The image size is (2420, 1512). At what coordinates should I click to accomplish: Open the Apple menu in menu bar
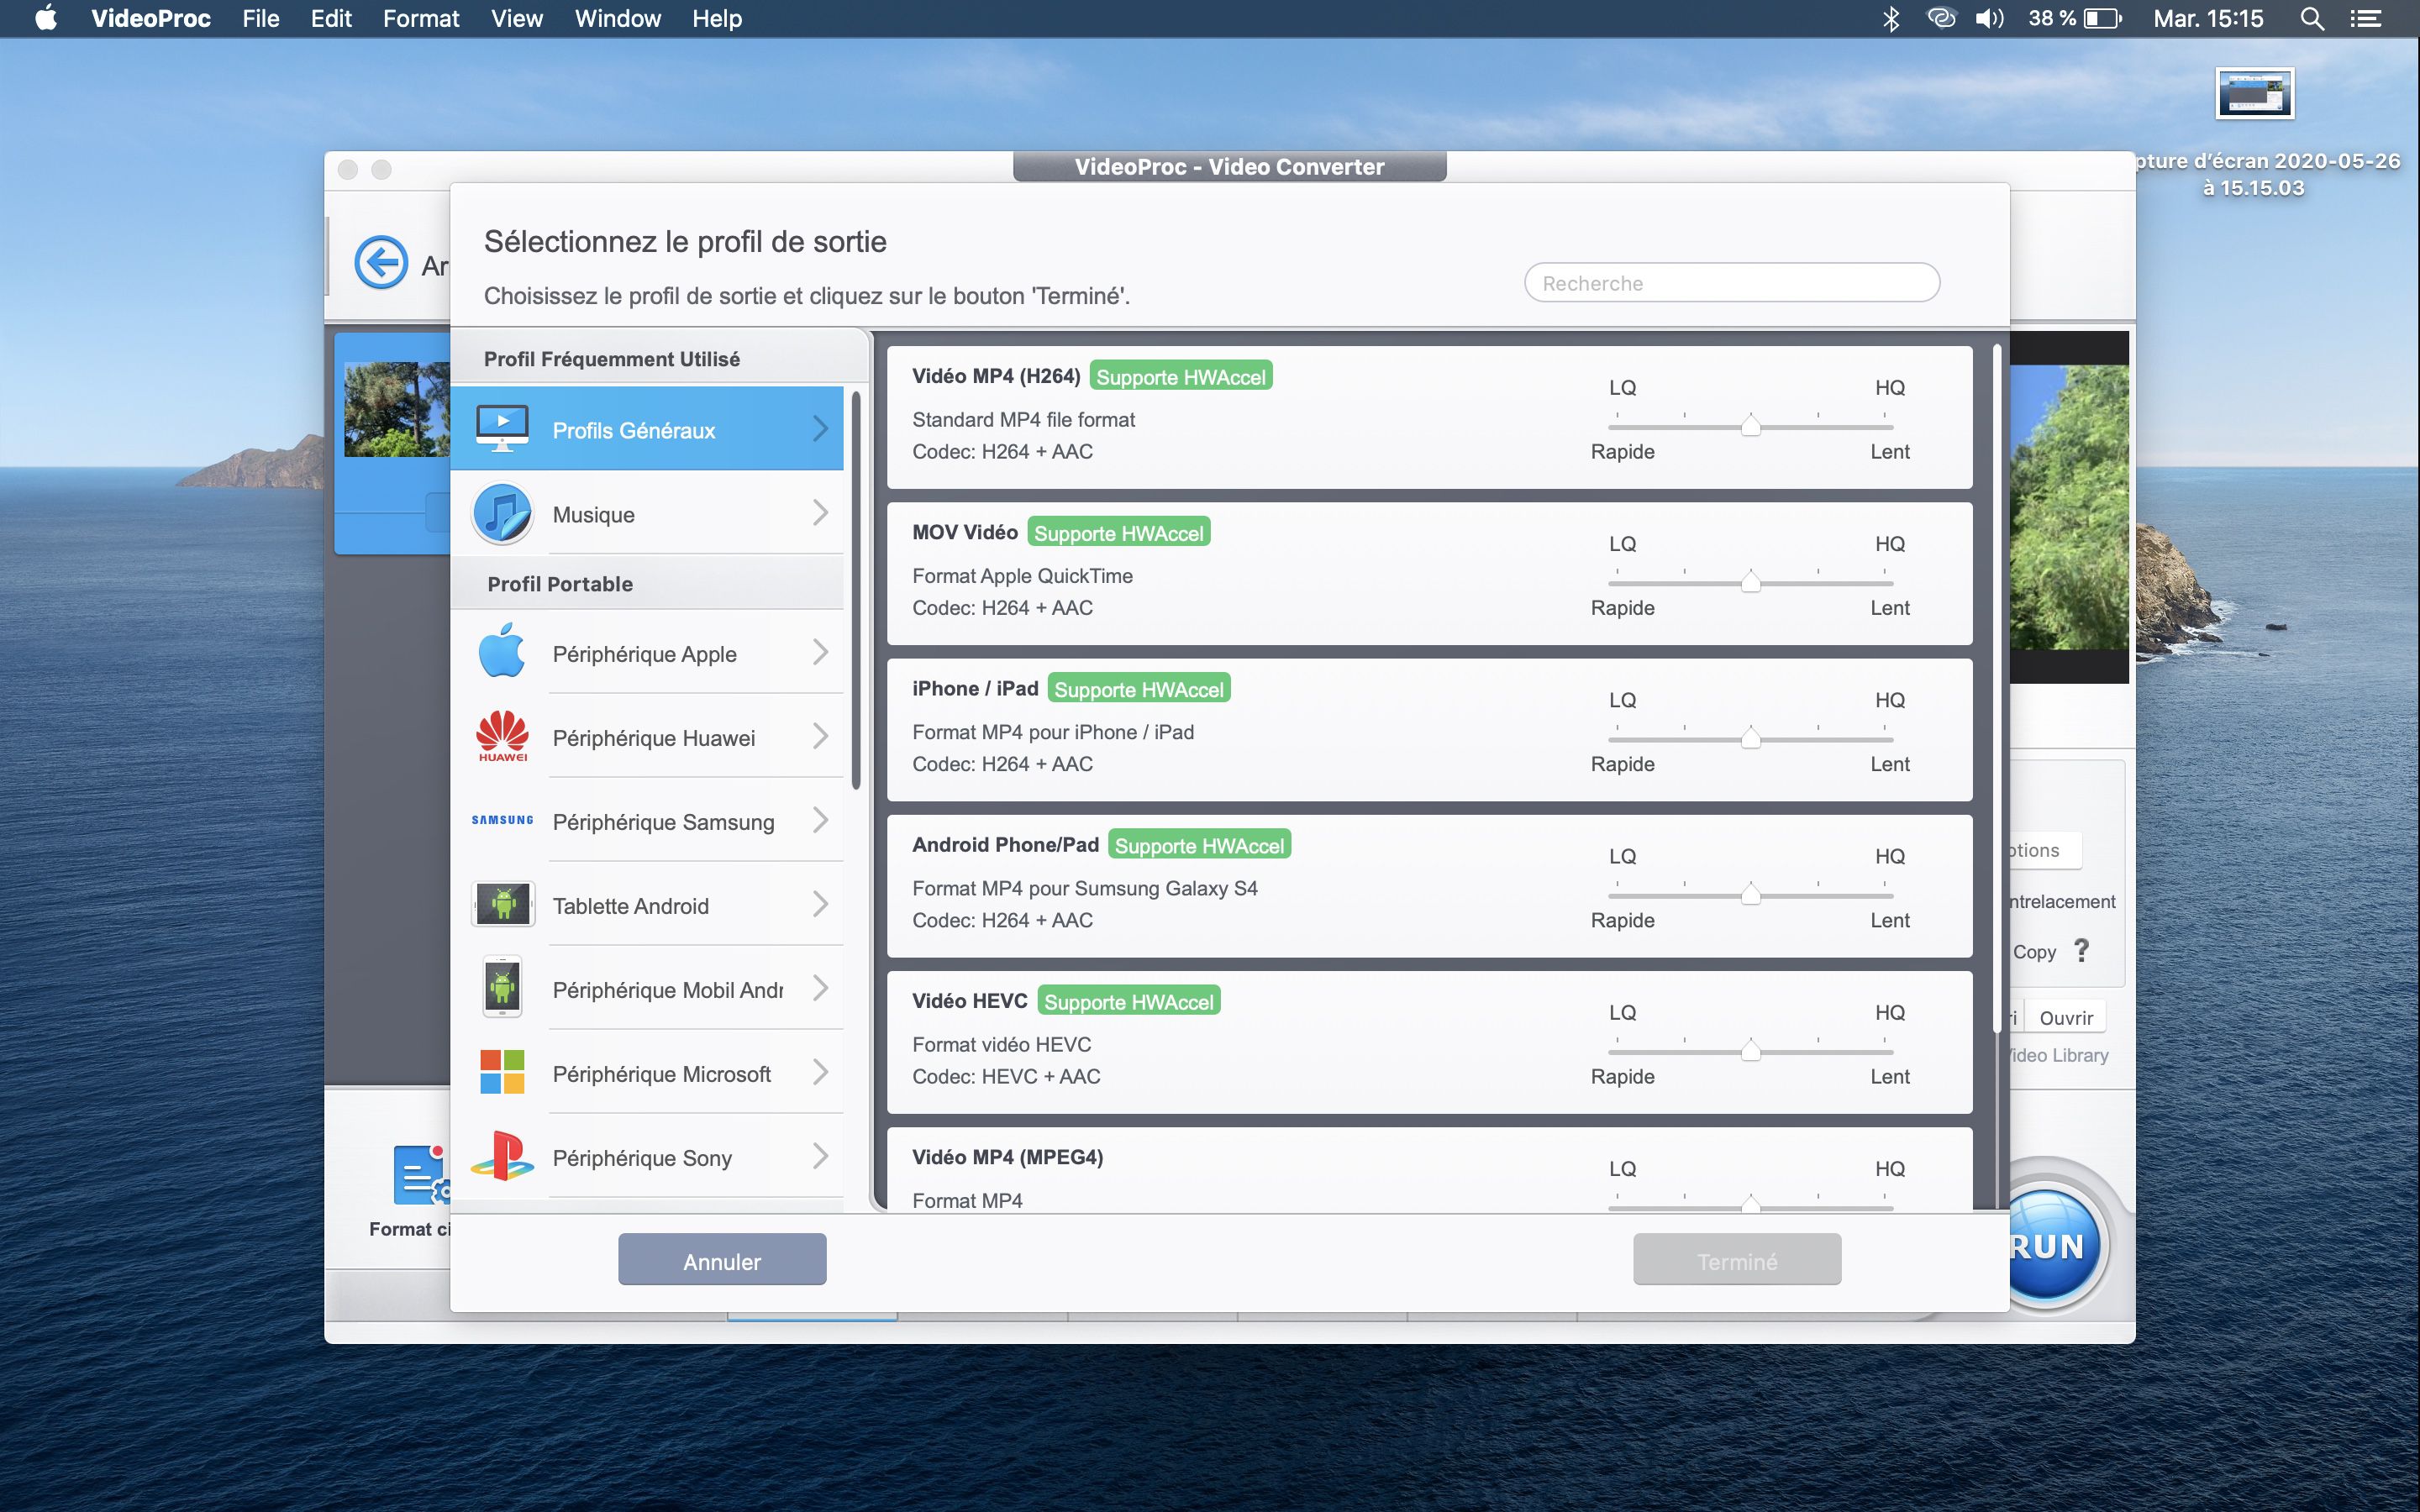tap(46, 18)
